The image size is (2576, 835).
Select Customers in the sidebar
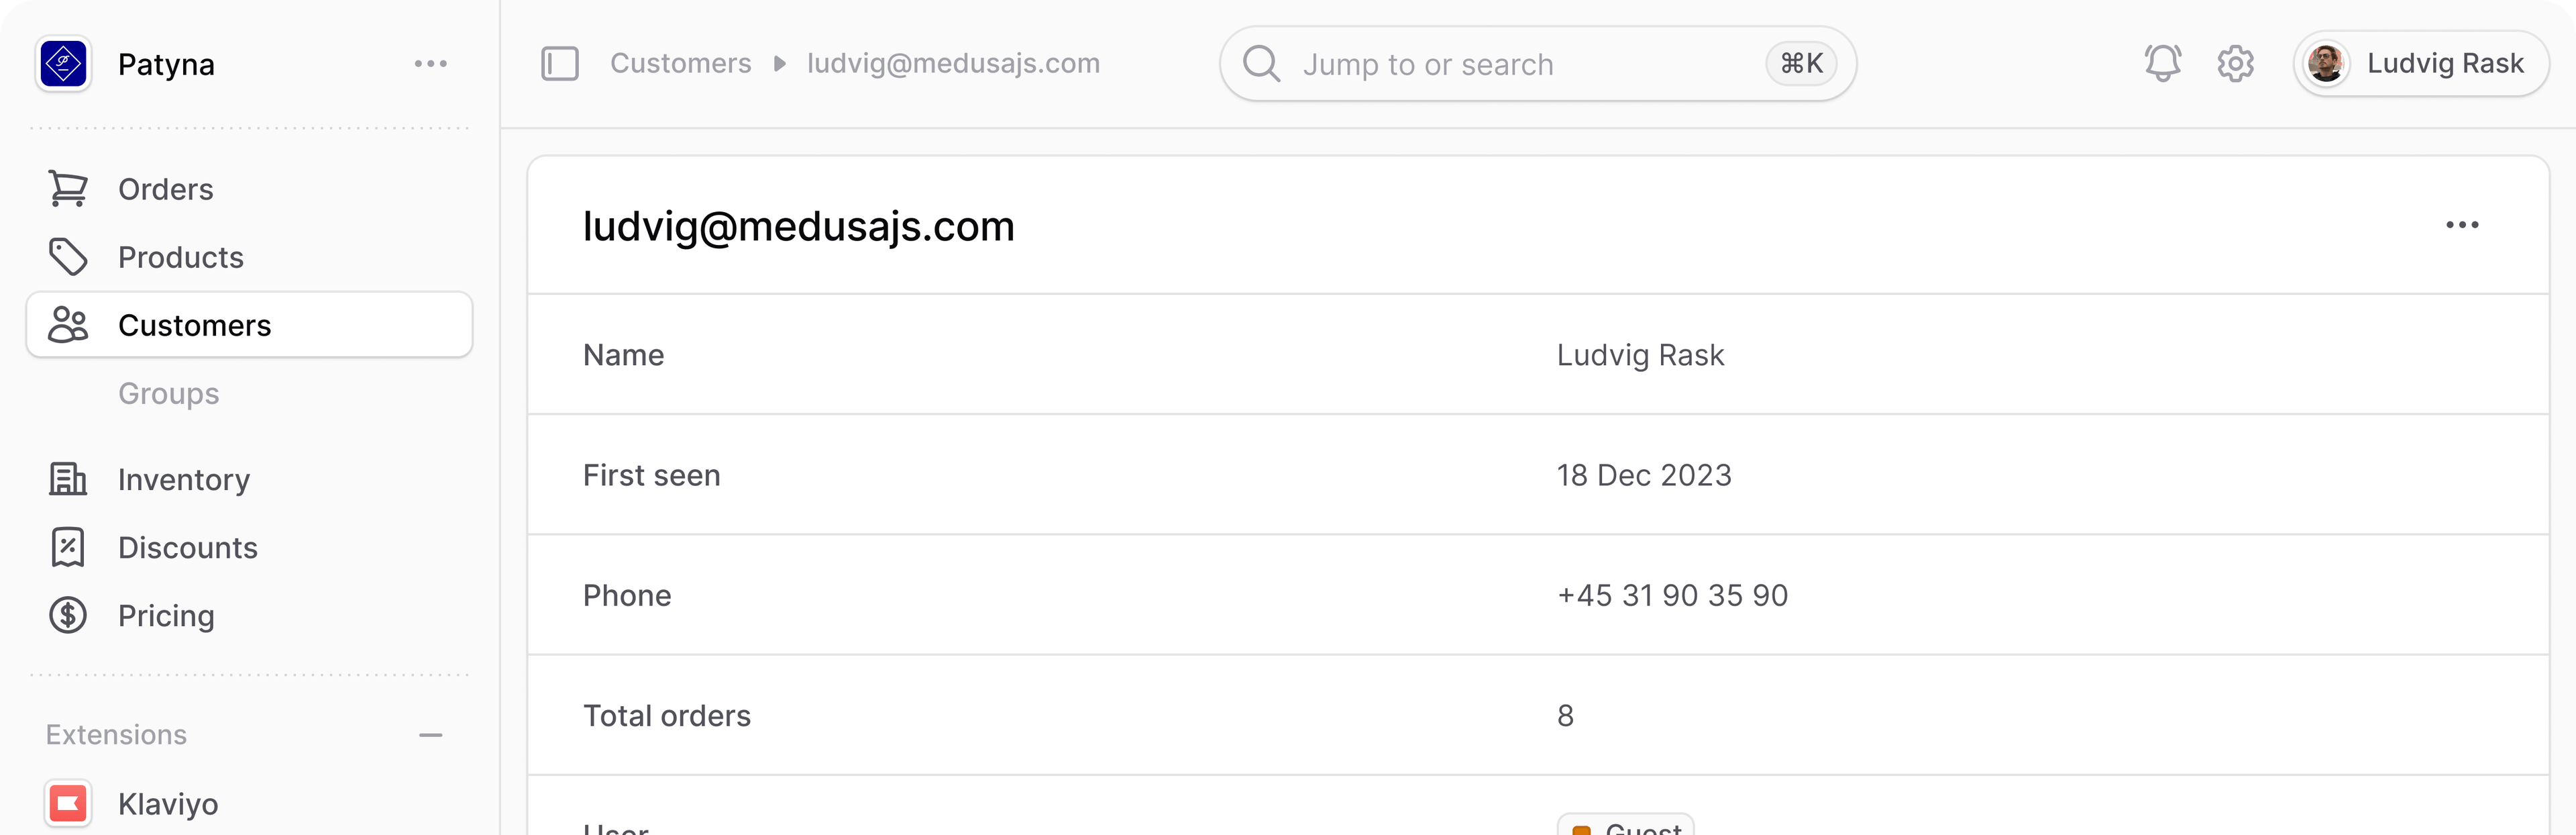point(249,325)
